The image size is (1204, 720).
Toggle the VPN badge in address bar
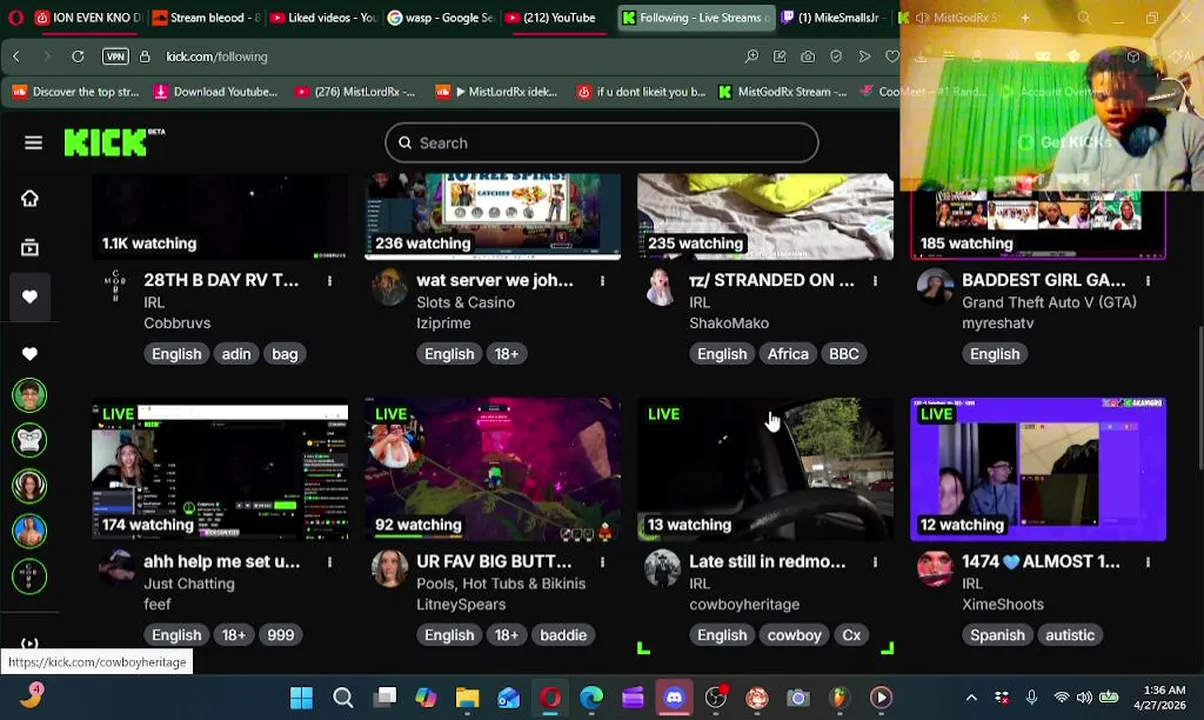[115, 57]
